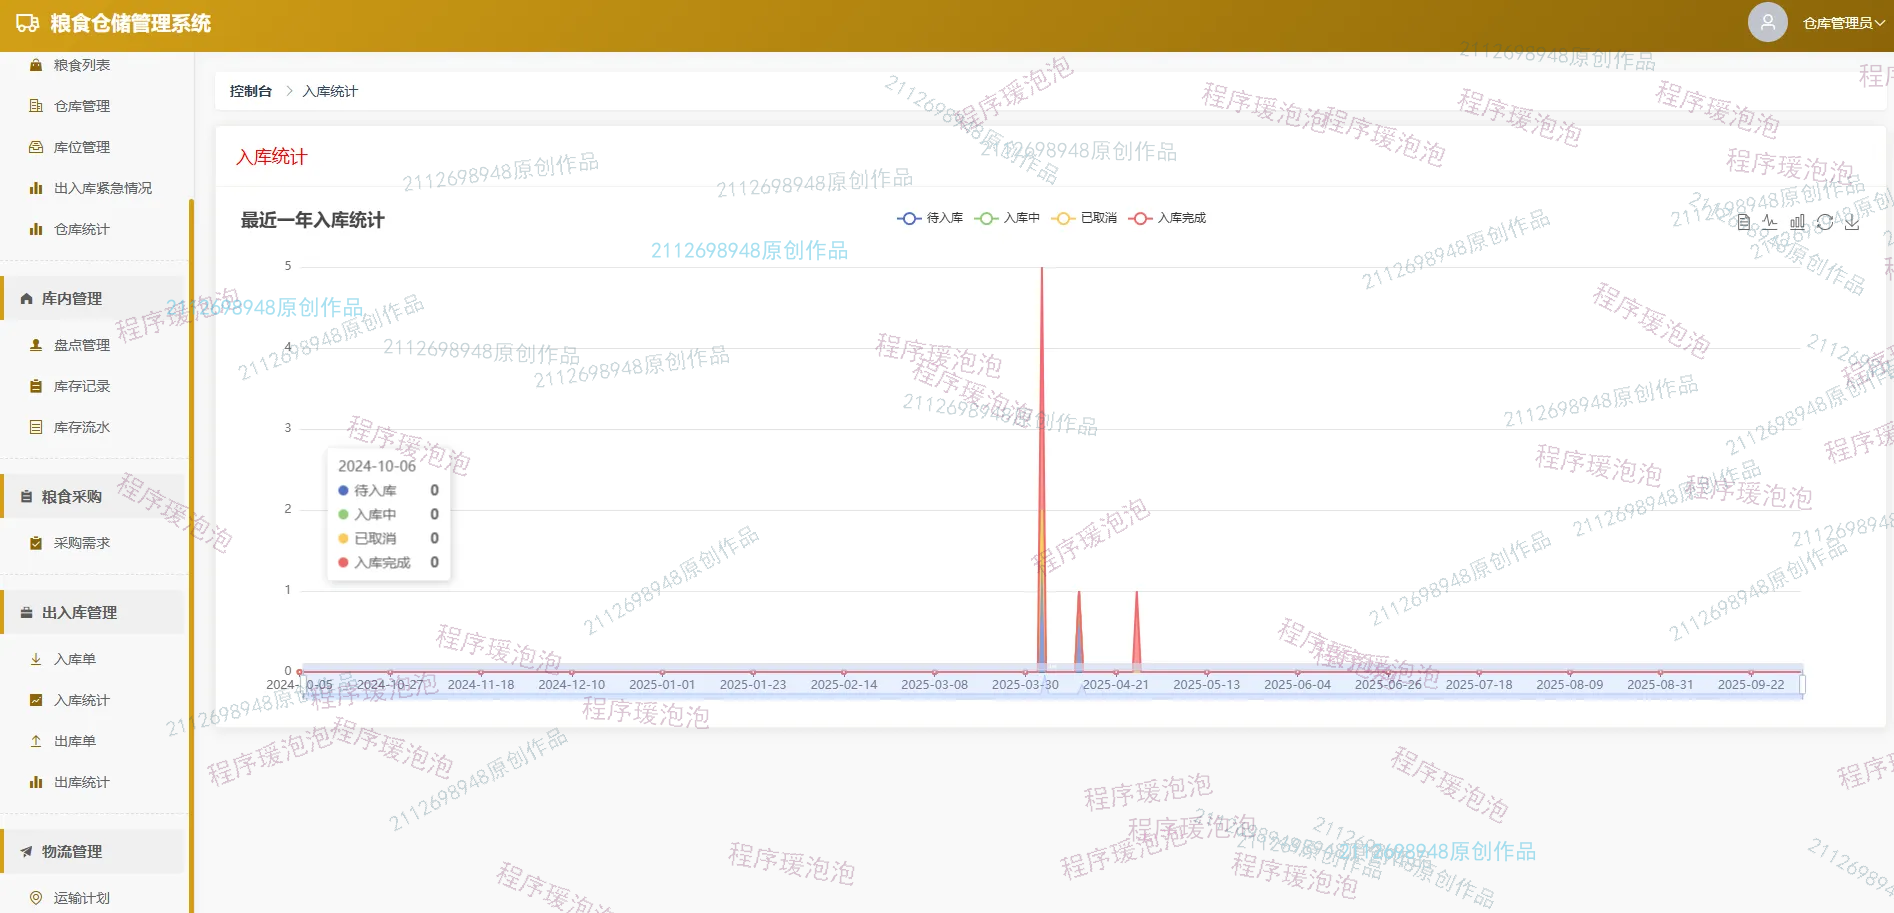This screenshot has width=1894, height=913.
Task: Switch chart to line view via toolbar icon
Action: (x=1769, y=222)
